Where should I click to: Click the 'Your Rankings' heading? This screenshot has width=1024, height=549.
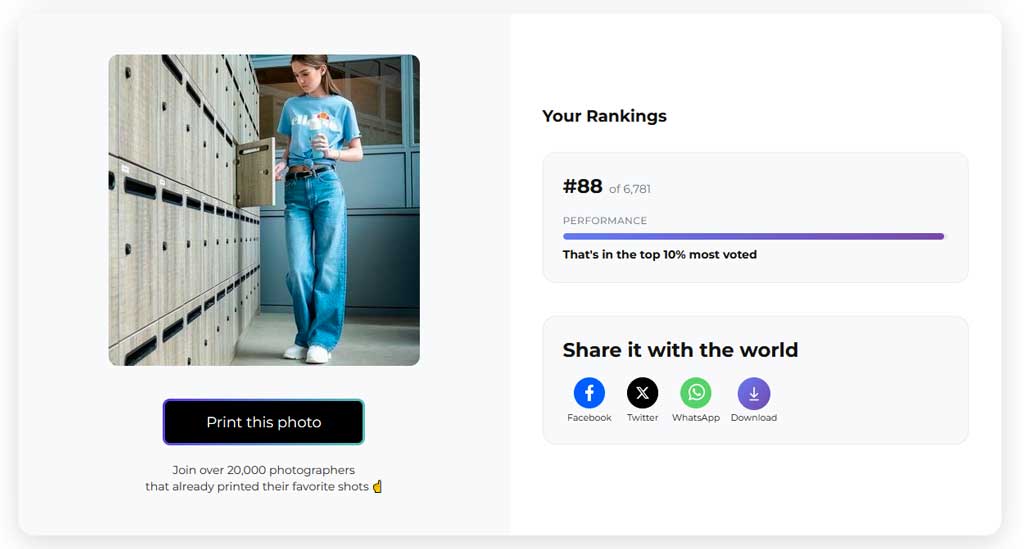click(x=605, y=116)
